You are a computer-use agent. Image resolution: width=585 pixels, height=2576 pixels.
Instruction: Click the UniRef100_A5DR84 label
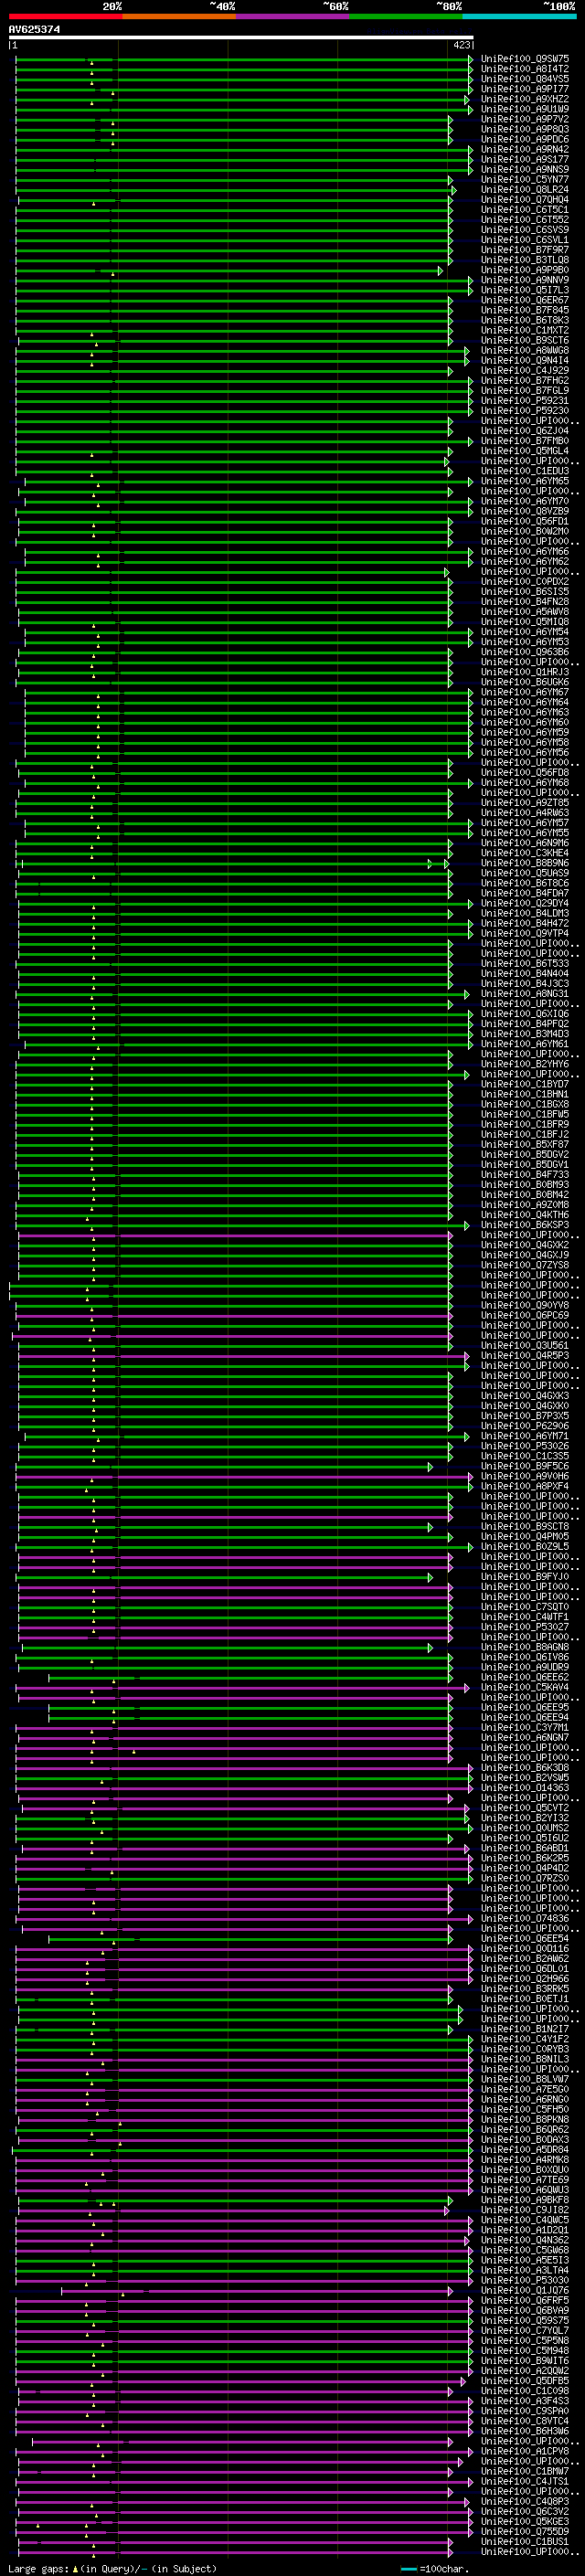[525, 2149]
